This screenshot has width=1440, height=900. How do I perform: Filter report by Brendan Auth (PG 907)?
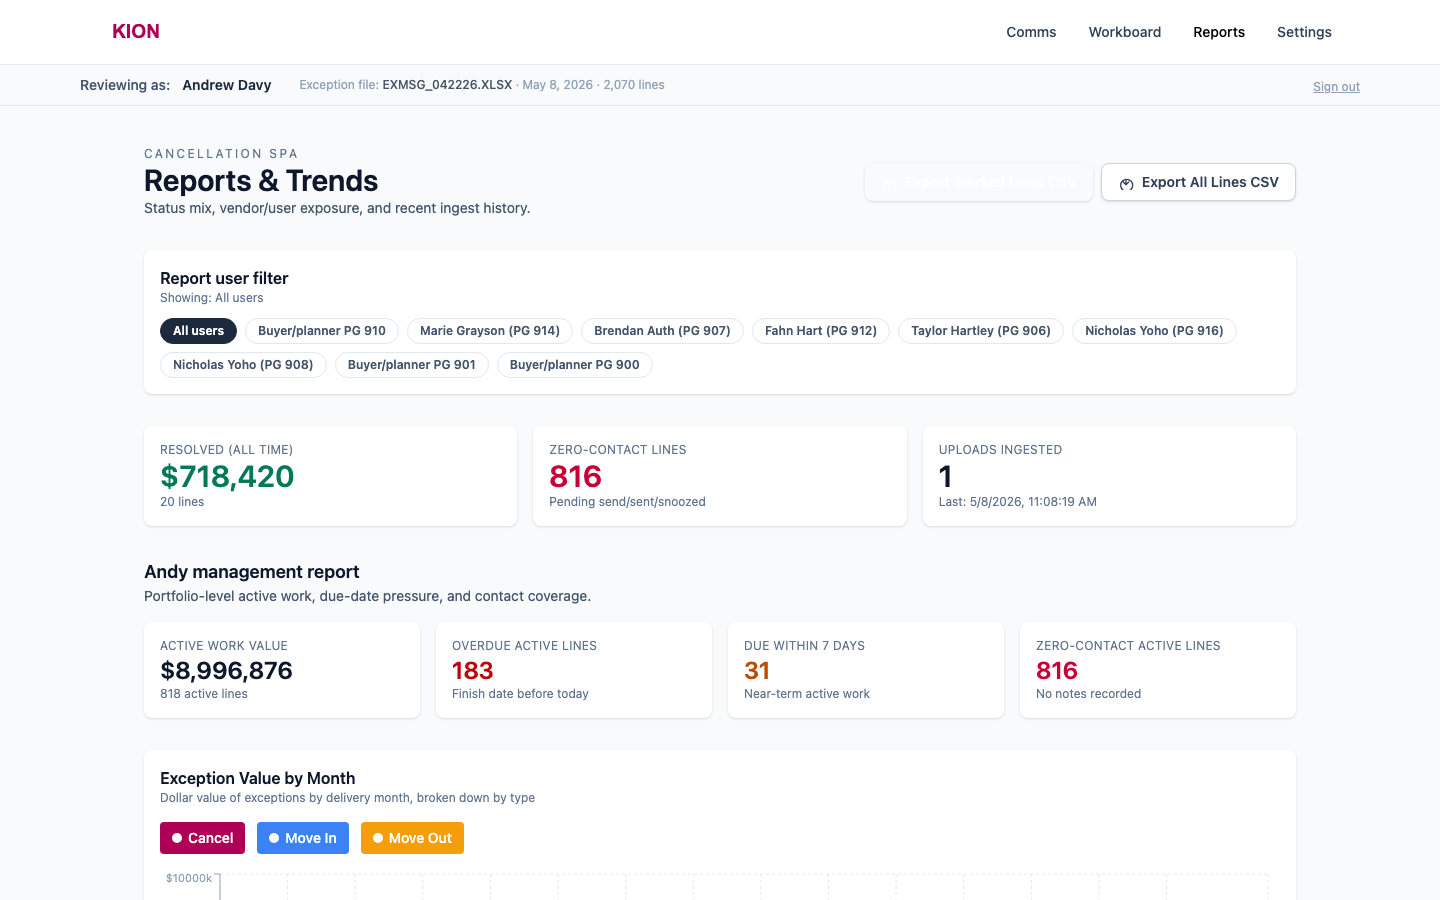[x=662, y=331]
